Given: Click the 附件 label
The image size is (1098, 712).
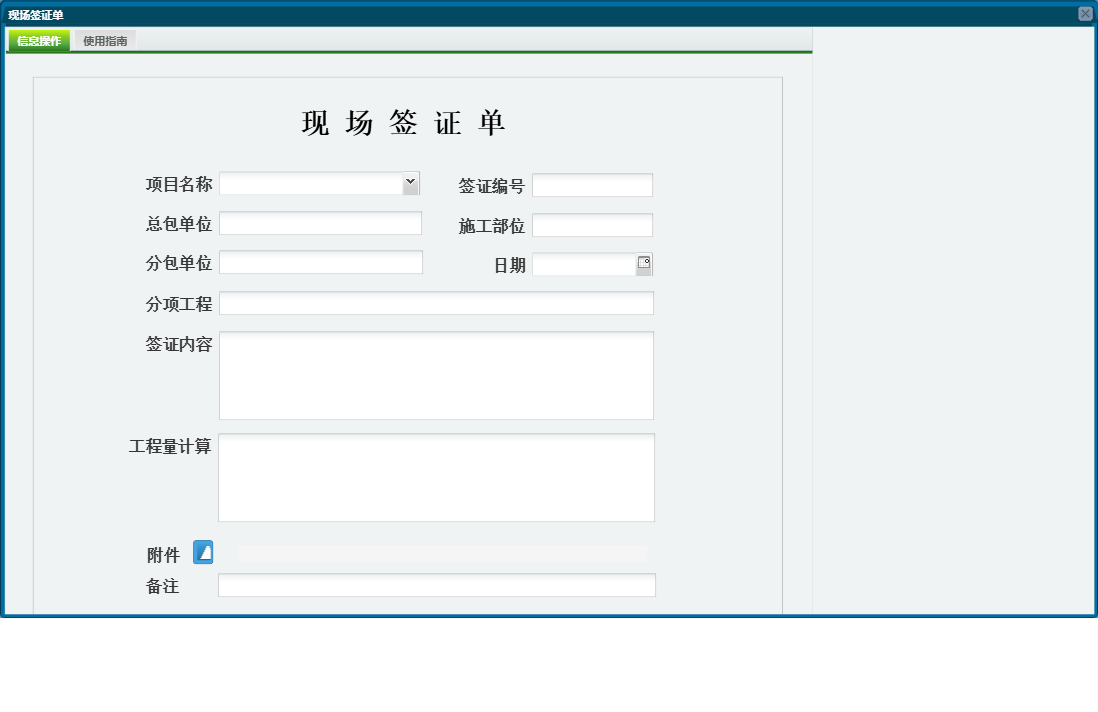Looking at the screenshot, I should coord(164,555).
